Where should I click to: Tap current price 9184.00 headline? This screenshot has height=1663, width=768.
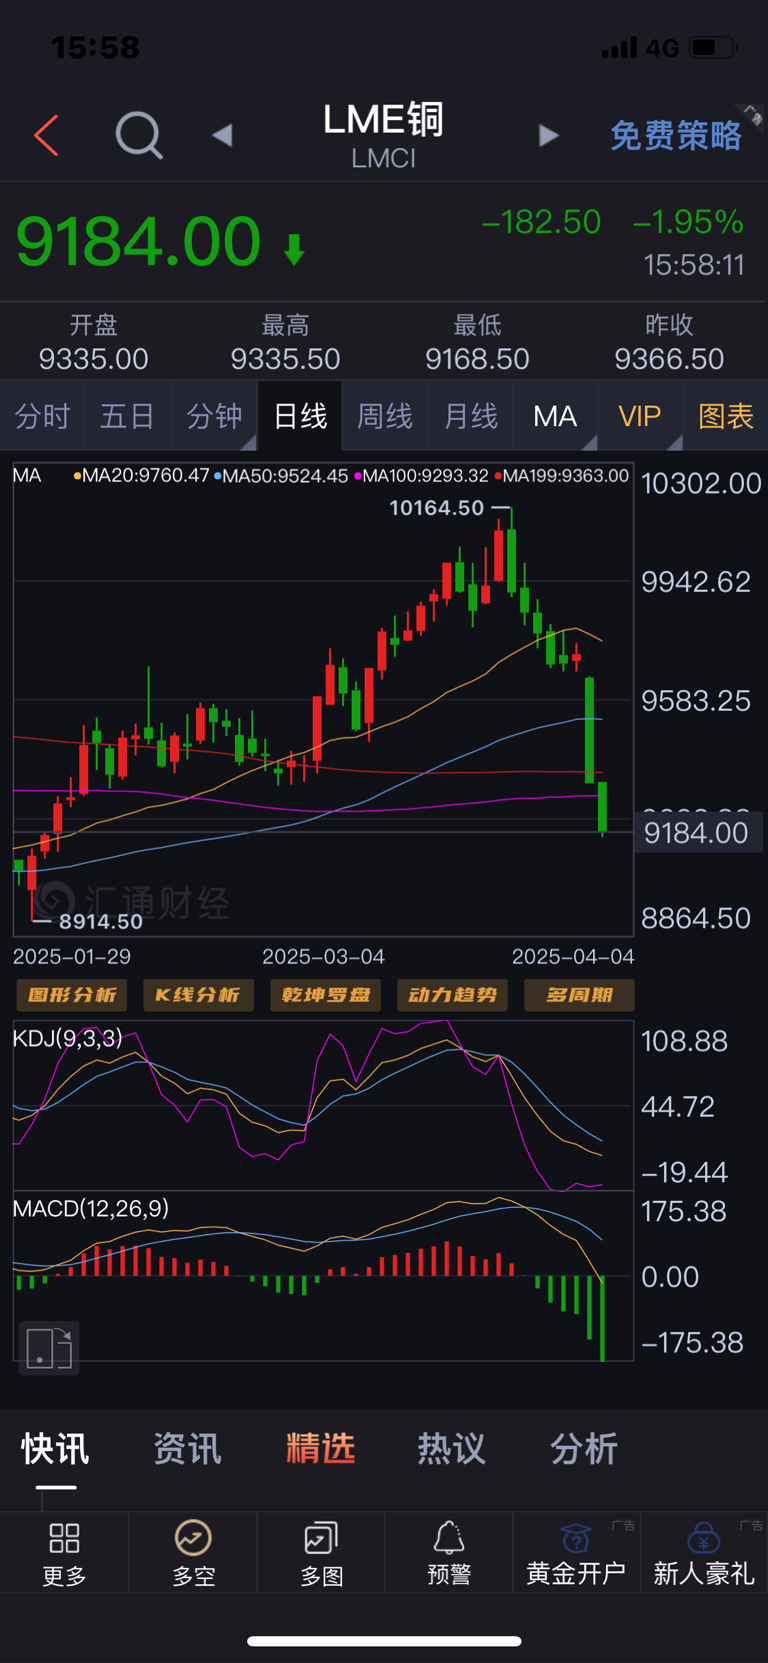pos(139,242)
